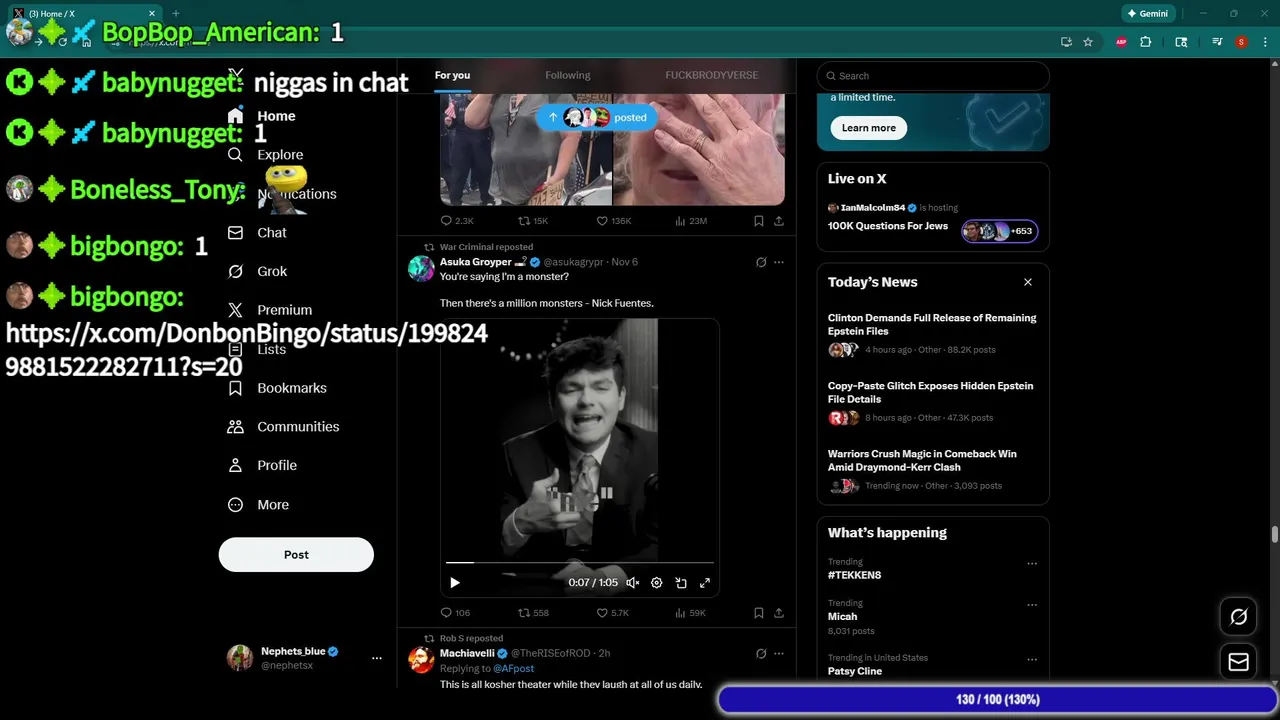Image resolution: width=1280 pixels, height=720 pixels.
Task: Share the top video post
Action: pyautogui.click(x=779, y=221)
